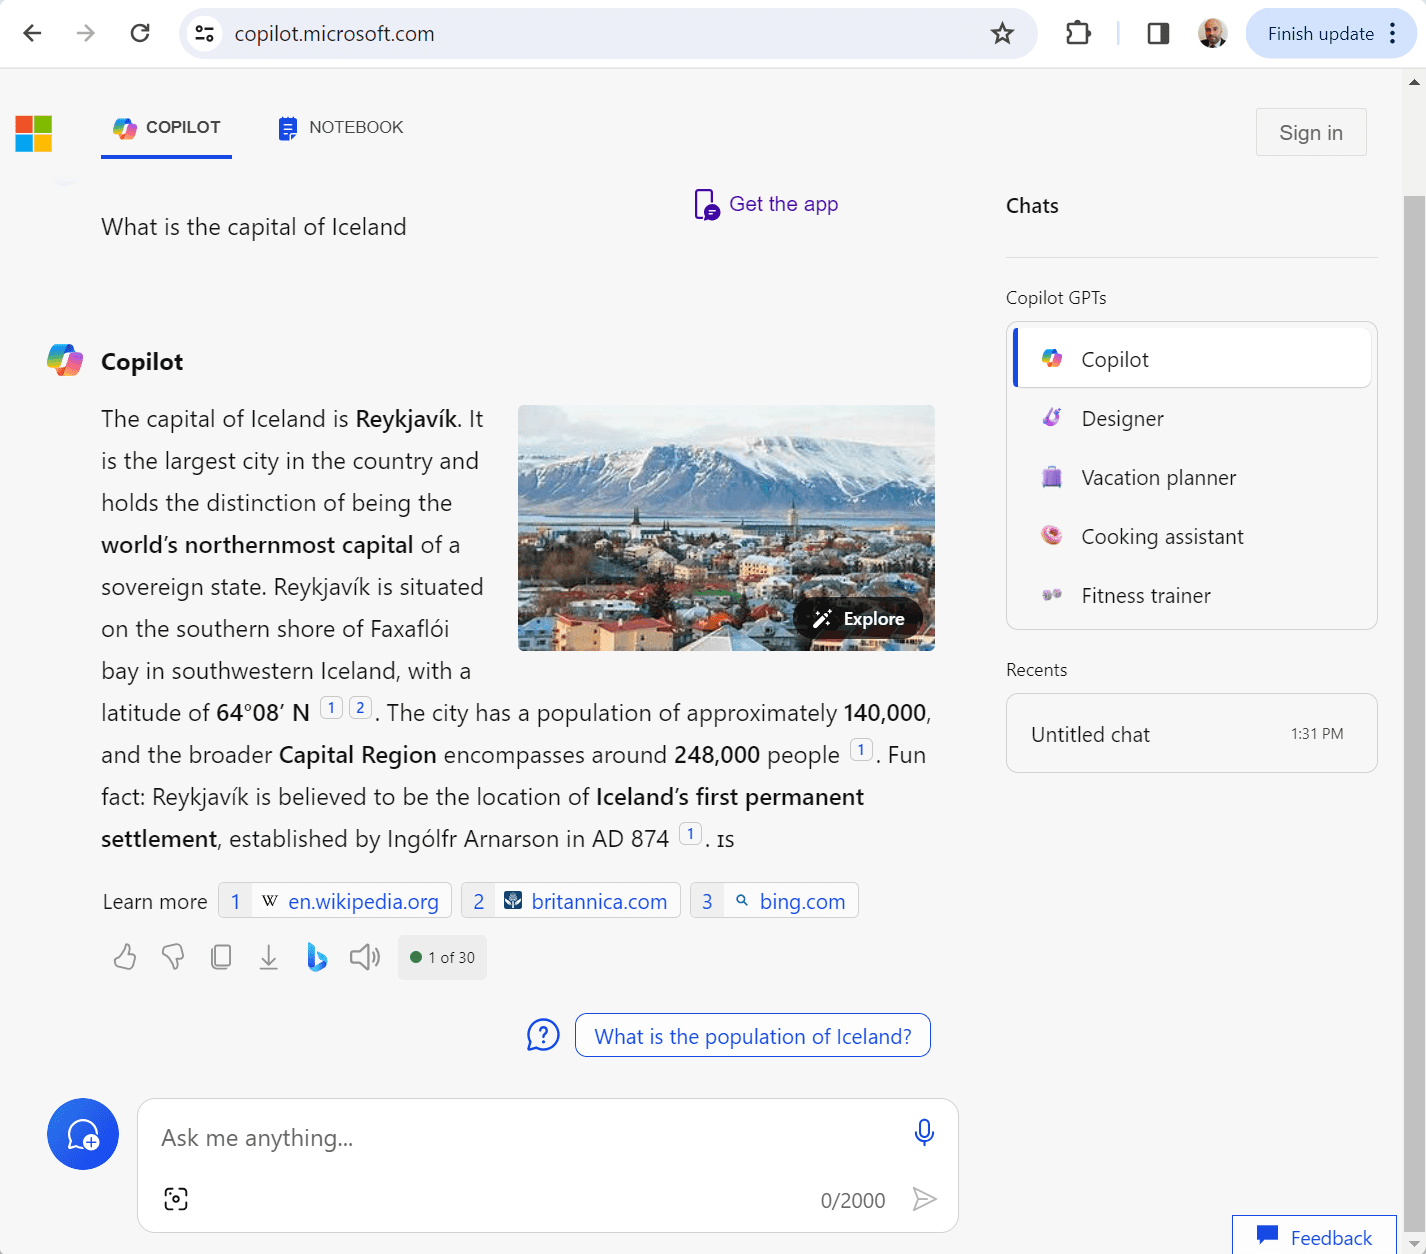Open the bing.com source link
The image size is (1426, 1254).
[x=774, y=901]
